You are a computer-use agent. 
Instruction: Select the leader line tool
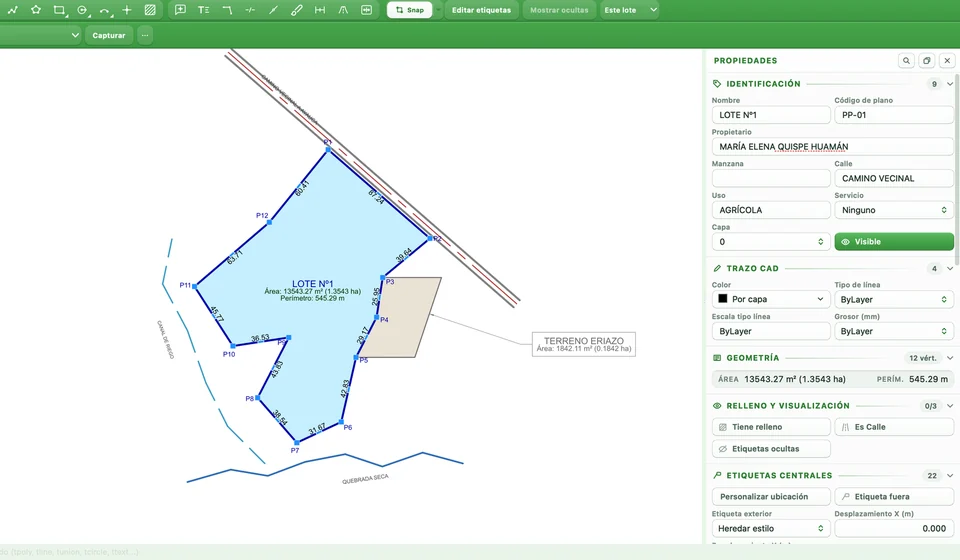227,10
